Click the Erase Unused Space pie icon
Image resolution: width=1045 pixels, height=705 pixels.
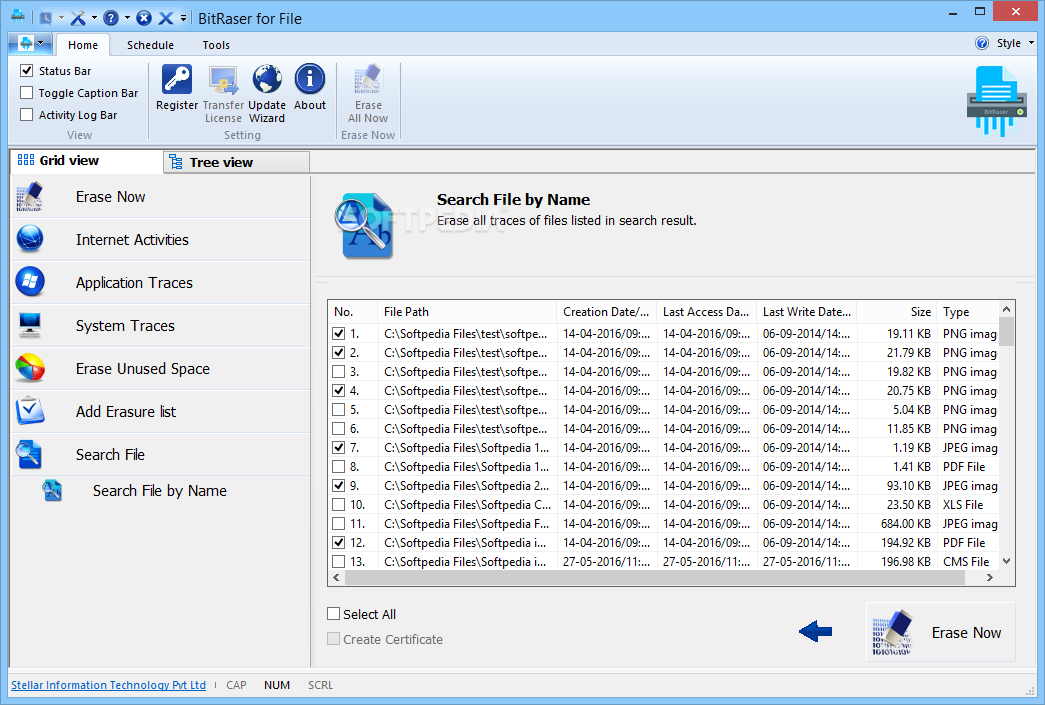[x=30, y=368]
